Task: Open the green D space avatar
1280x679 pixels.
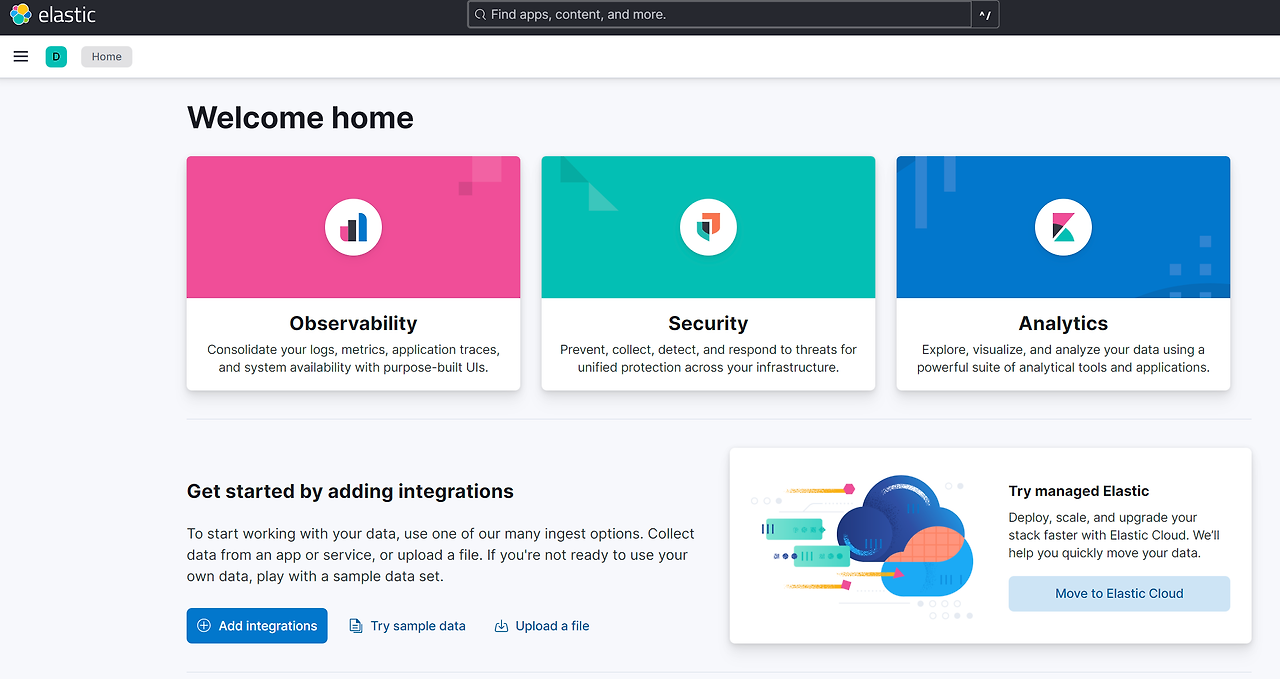Action: coord(56,57)
